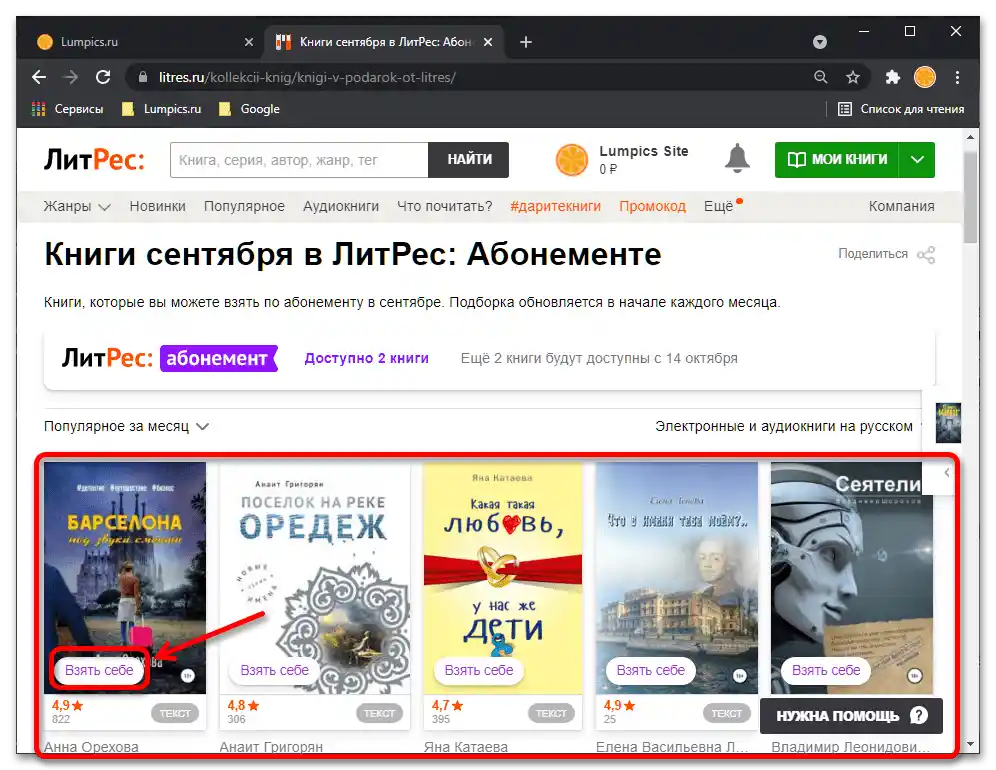Click the padlock site info icon
996x770 pixels.
coord(143,78)
